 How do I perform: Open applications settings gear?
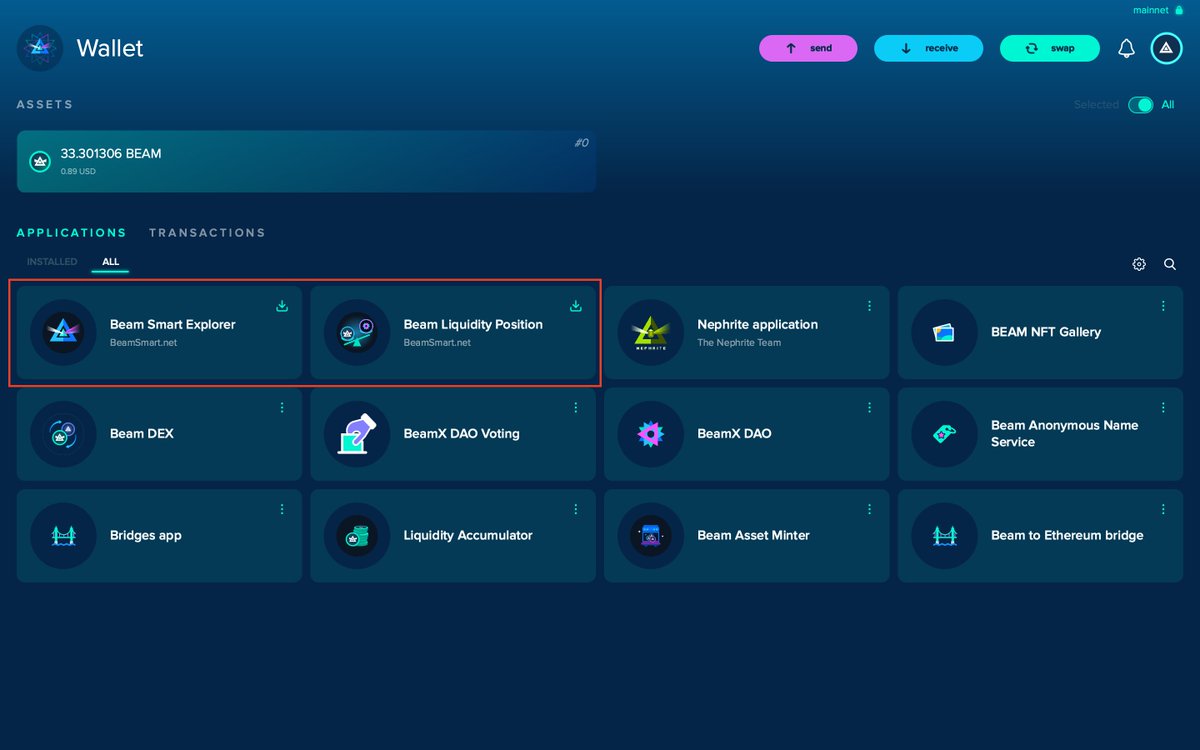pyautogui.click(x=1139, y=264)
